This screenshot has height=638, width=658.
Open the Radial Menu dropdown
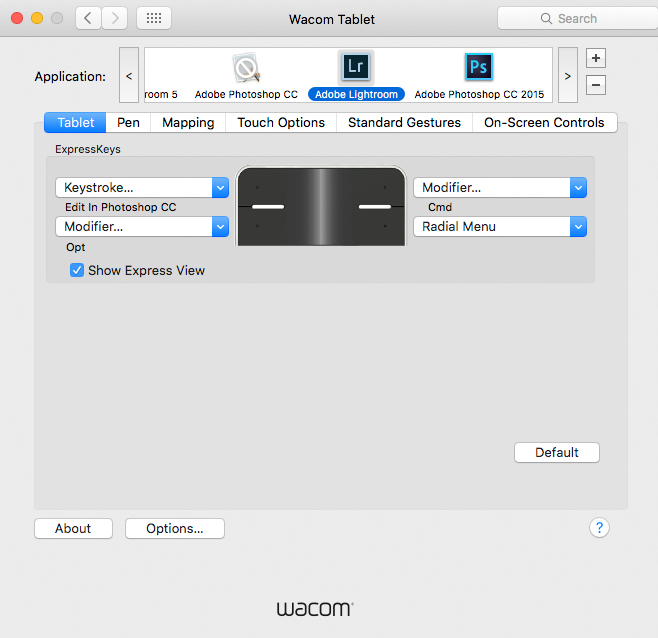500,227
